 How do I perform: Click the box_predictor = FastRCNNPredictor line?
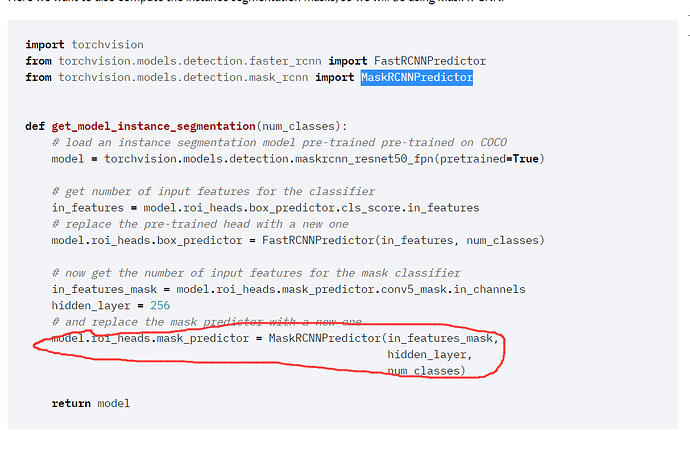(x=298, y=241)
